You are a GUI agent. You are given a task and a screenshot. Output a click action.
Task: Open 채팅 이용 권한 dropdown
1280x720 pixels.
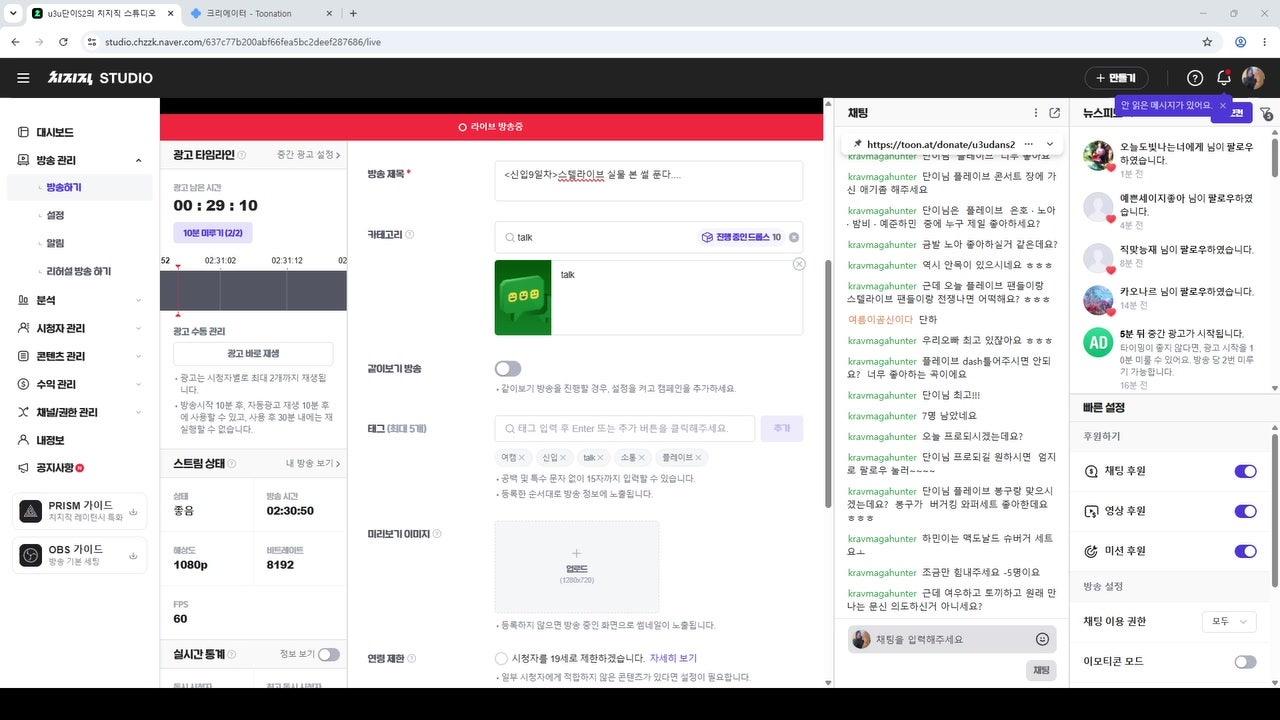click(1229, 621)
